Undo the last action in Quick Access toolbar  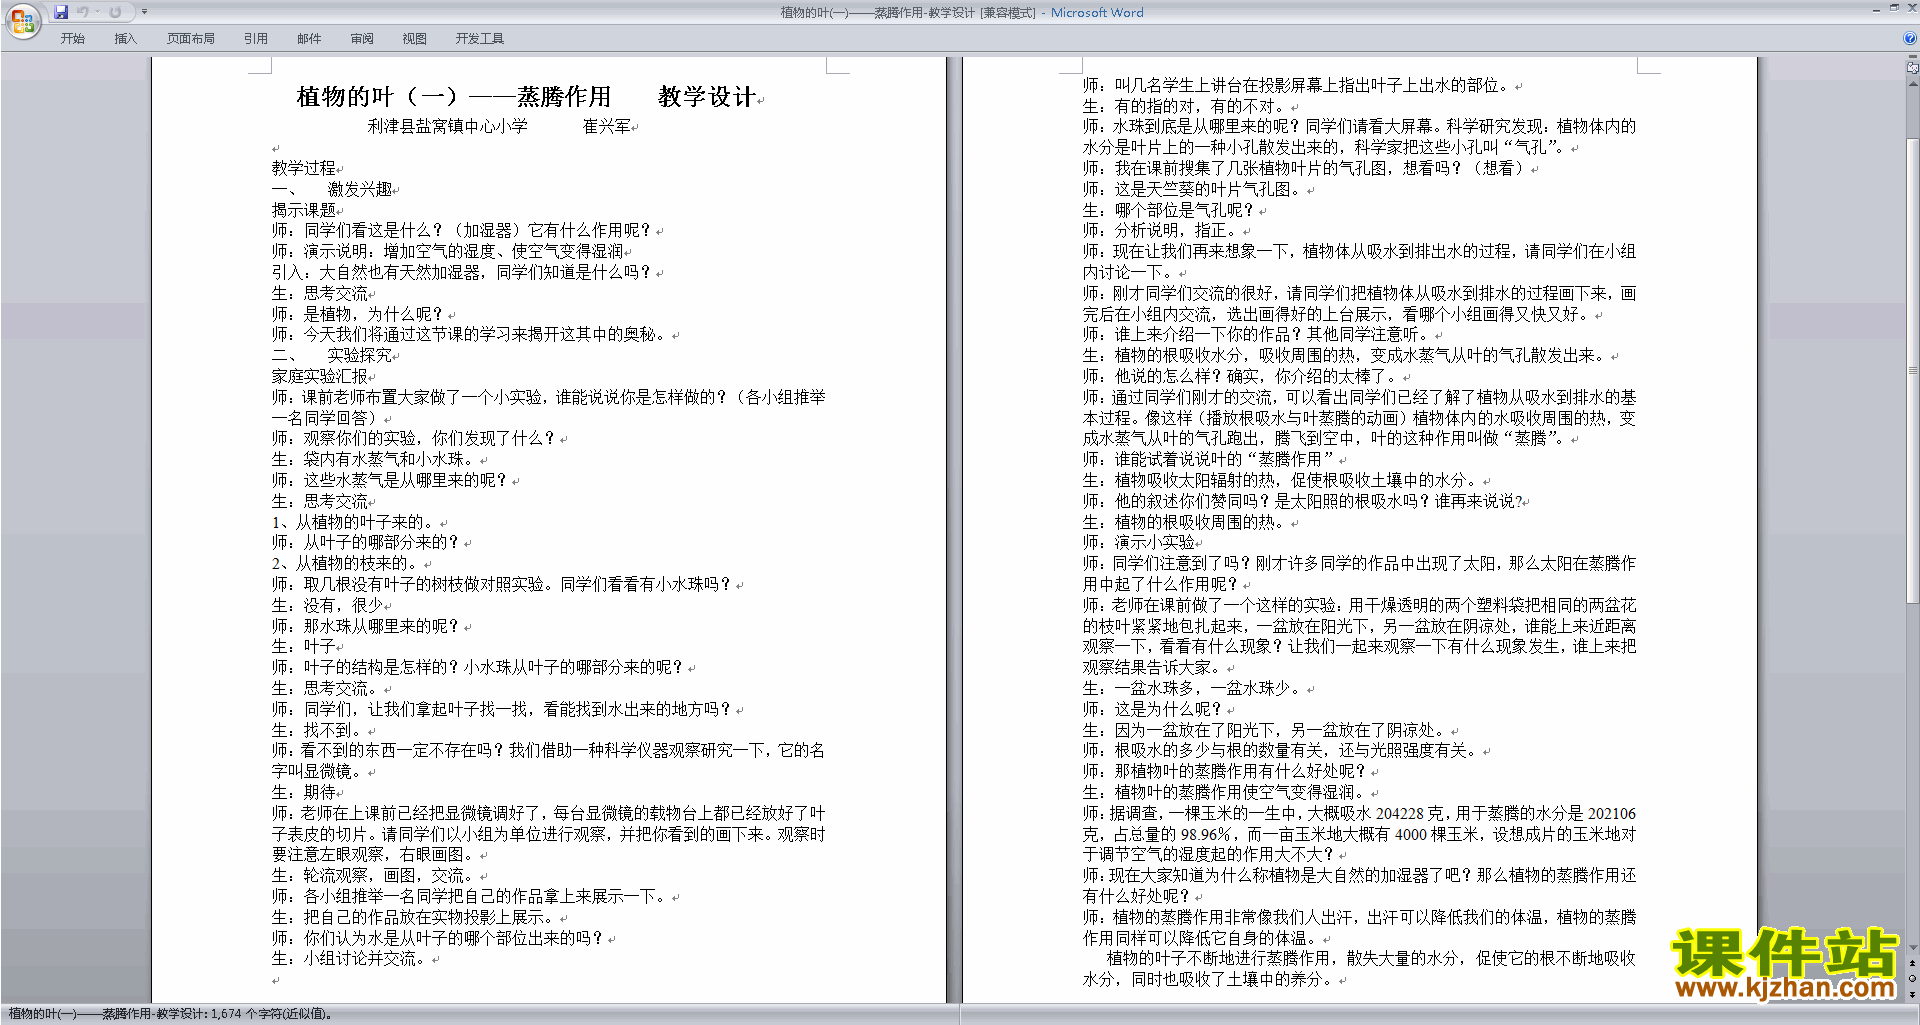83,12
